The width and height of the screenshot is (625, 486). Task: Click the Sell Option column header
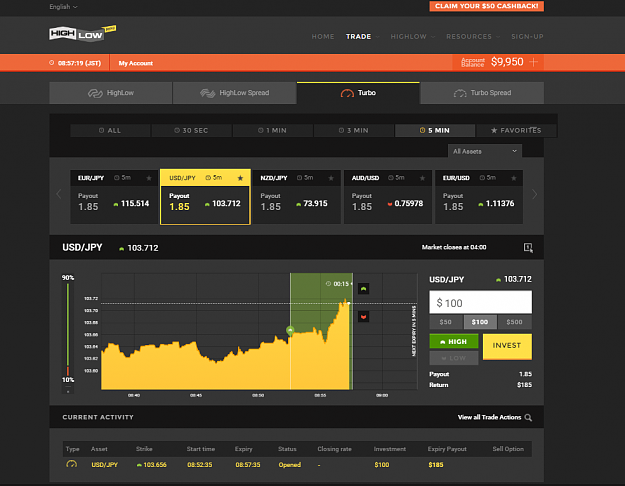(x=508, y=449)
